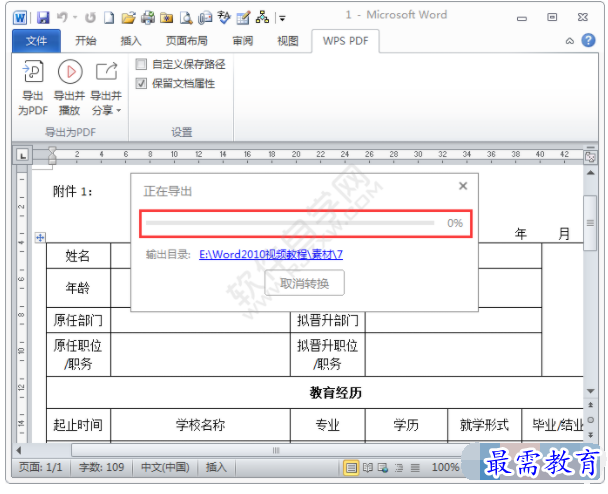Image resolution: width=608 pixels, height=494 pixels.
Task: Click the 导出为PDF button
Action: click(33, 88)
